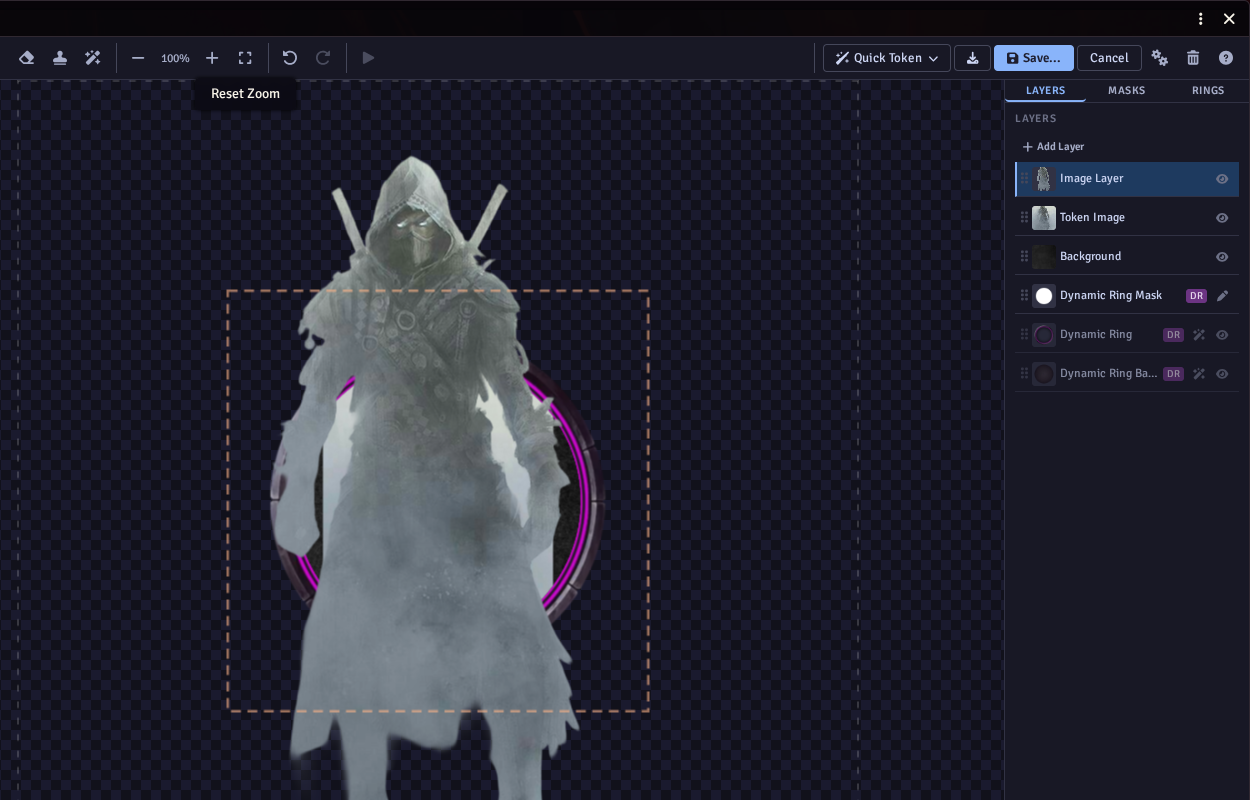Open the help question mark icon
1250x800 pixels.
click(1226, 58)
